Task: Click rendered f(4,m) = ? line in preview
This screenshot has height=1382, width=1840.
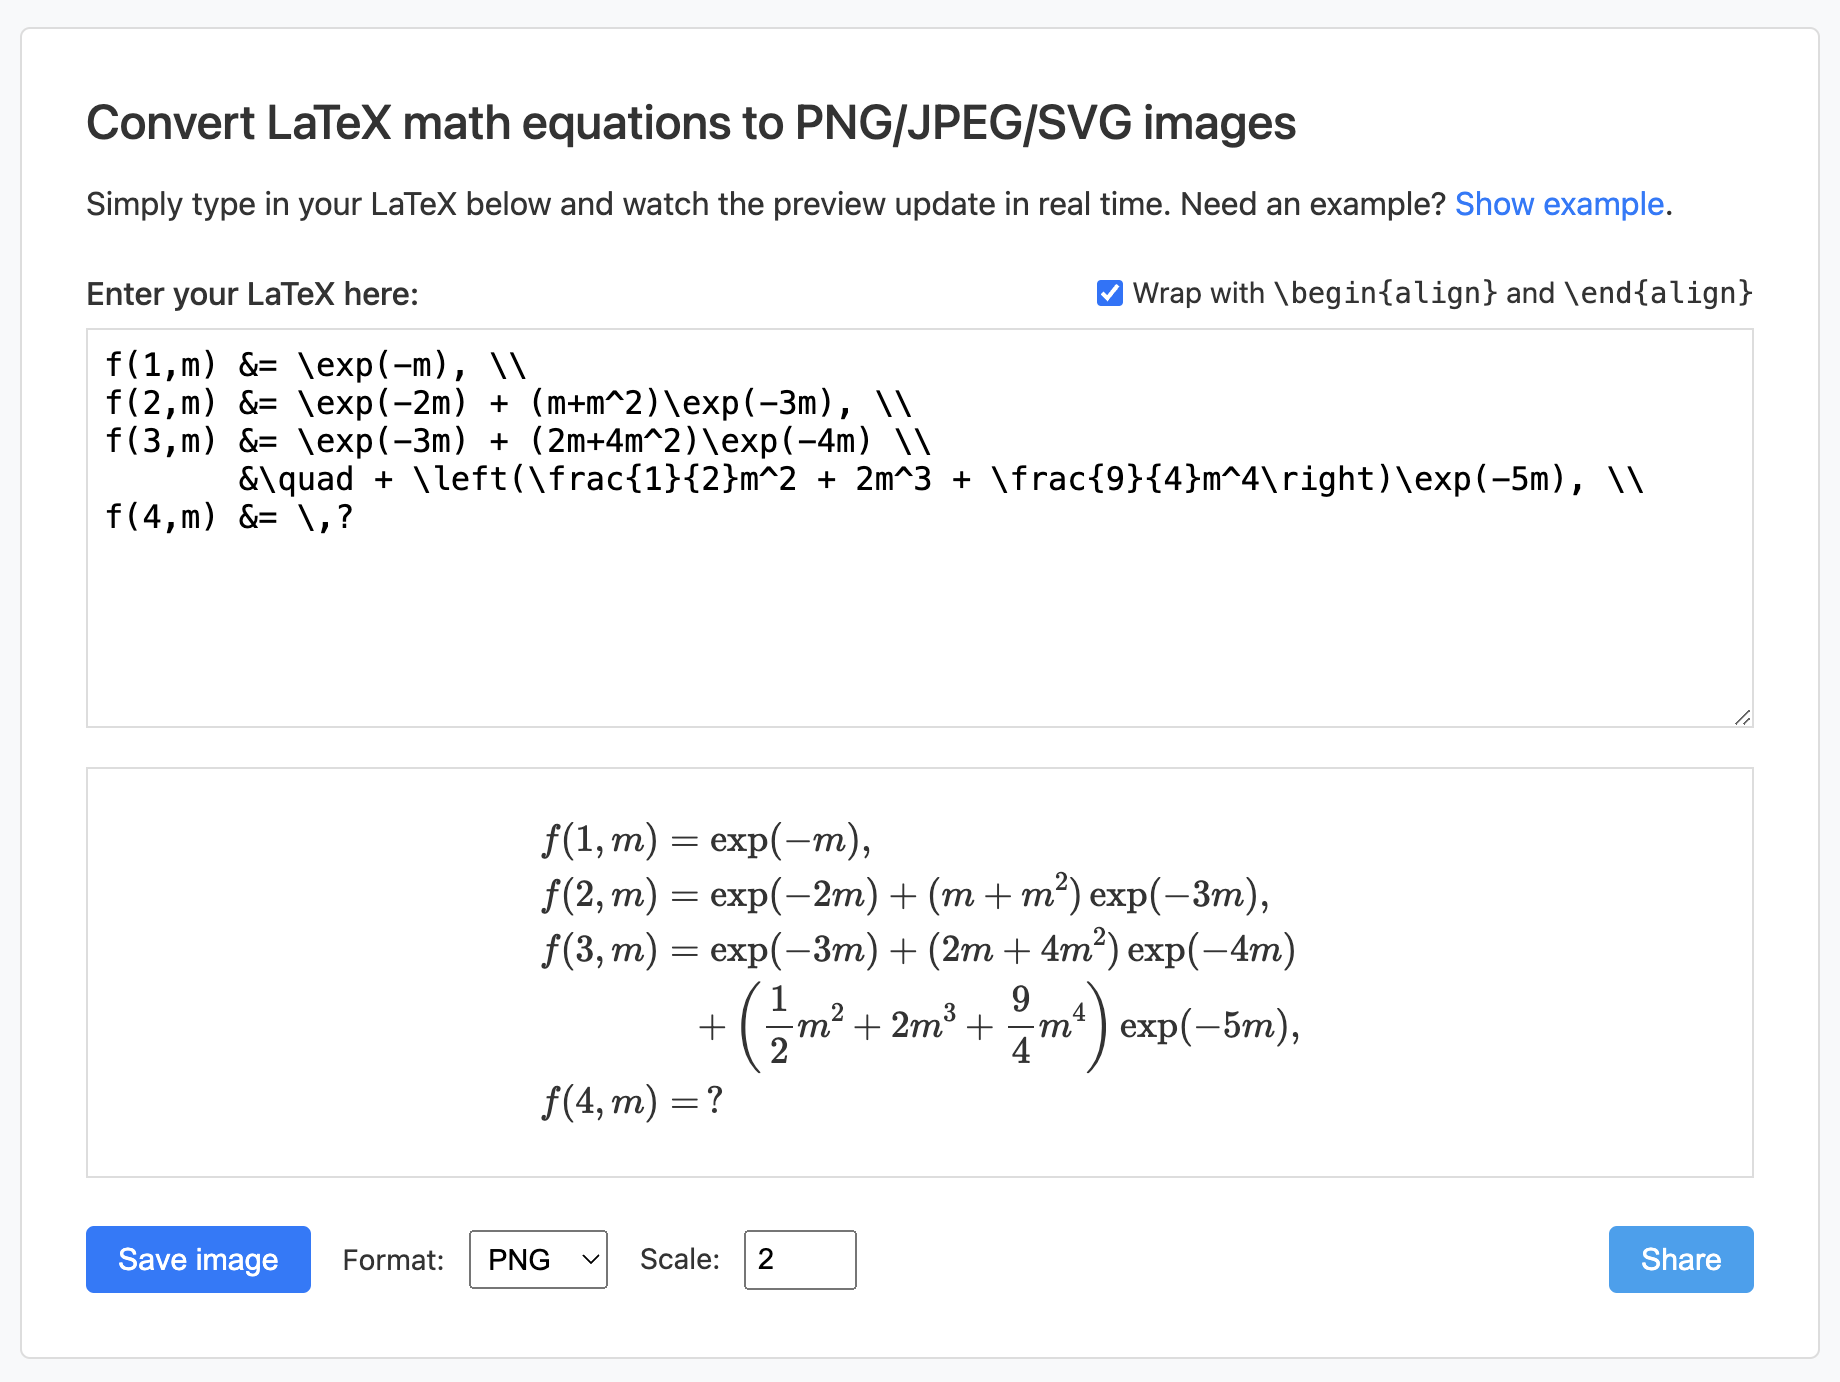Action: pos(632,1102)
